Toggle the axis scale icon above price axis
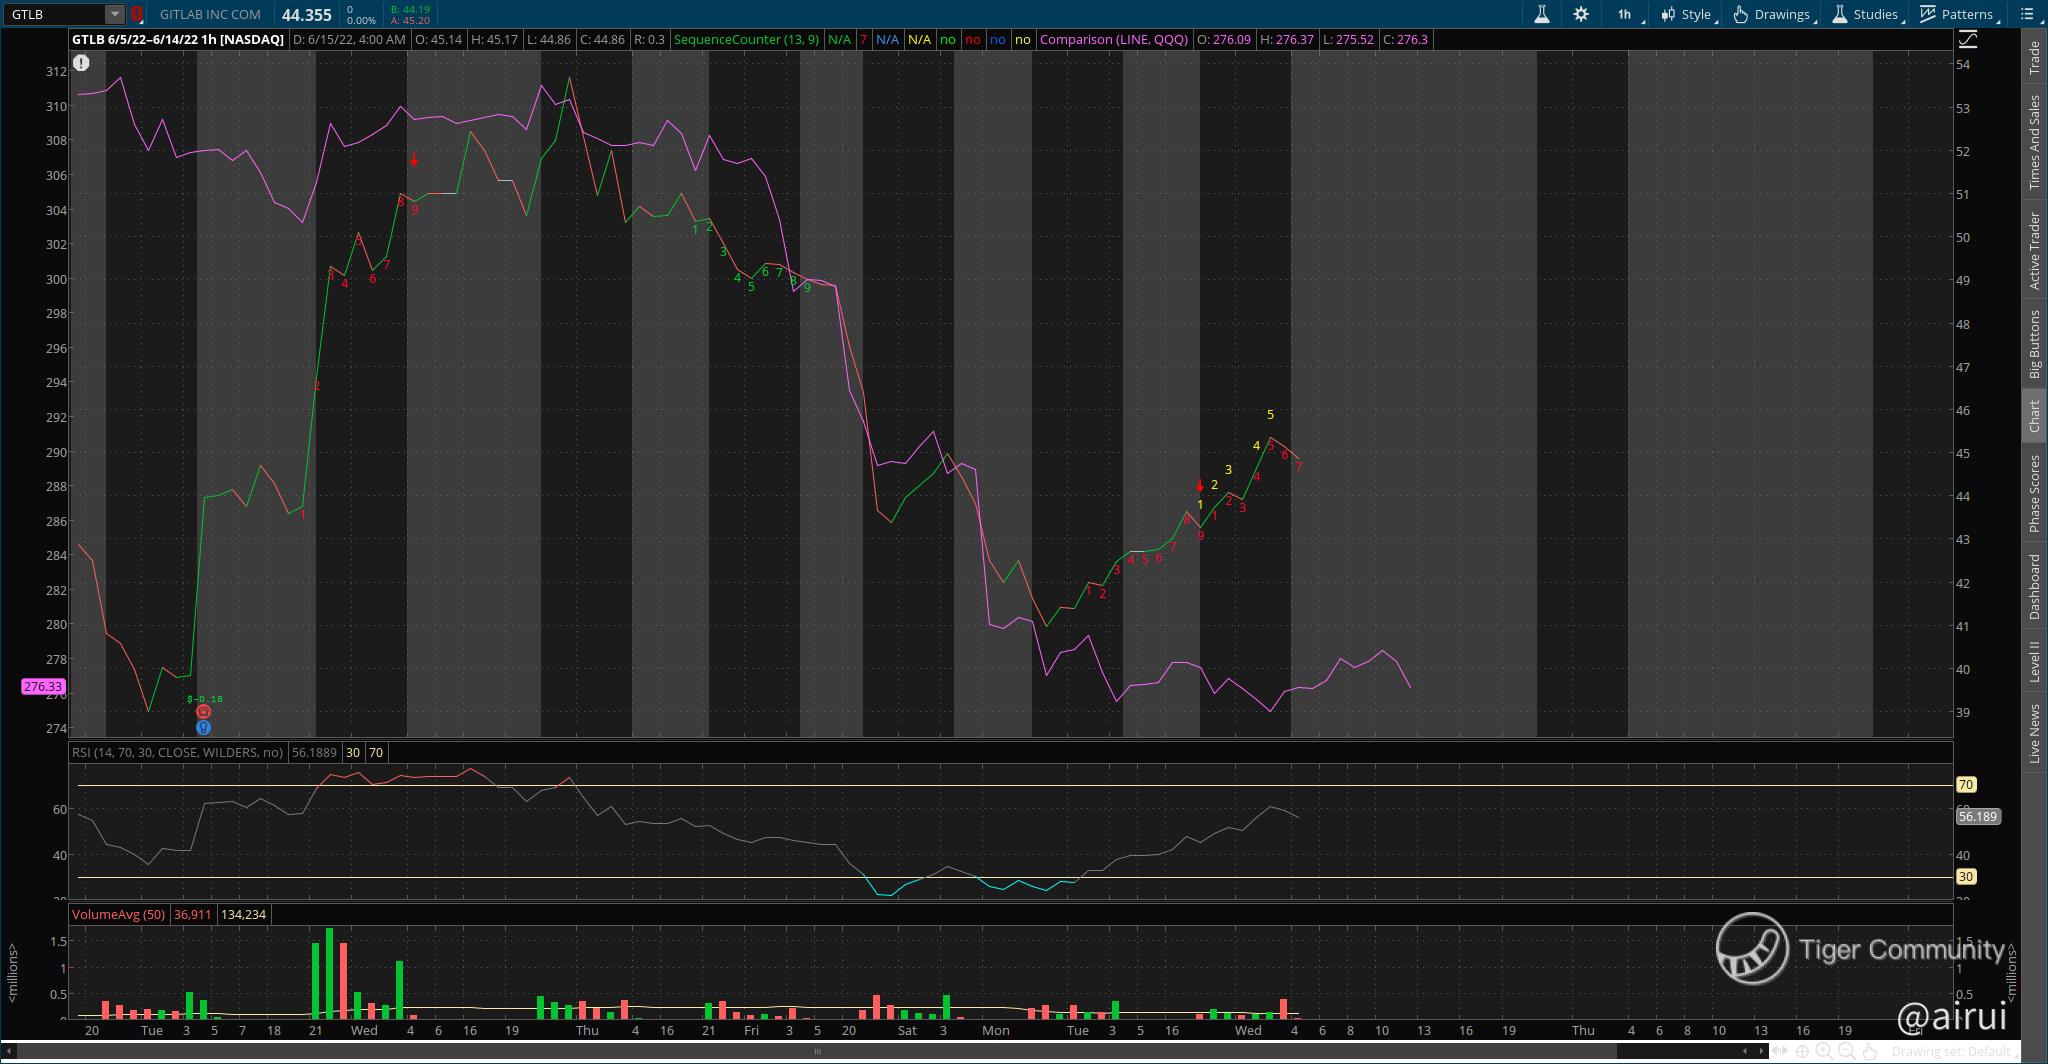The width and height of the screenshot is (2048, 1064). tap(1967, 39)
